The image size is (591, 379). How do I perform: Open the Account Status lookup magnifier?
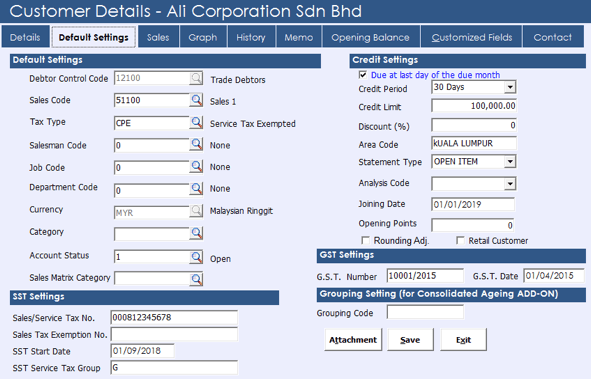point(196,257)
